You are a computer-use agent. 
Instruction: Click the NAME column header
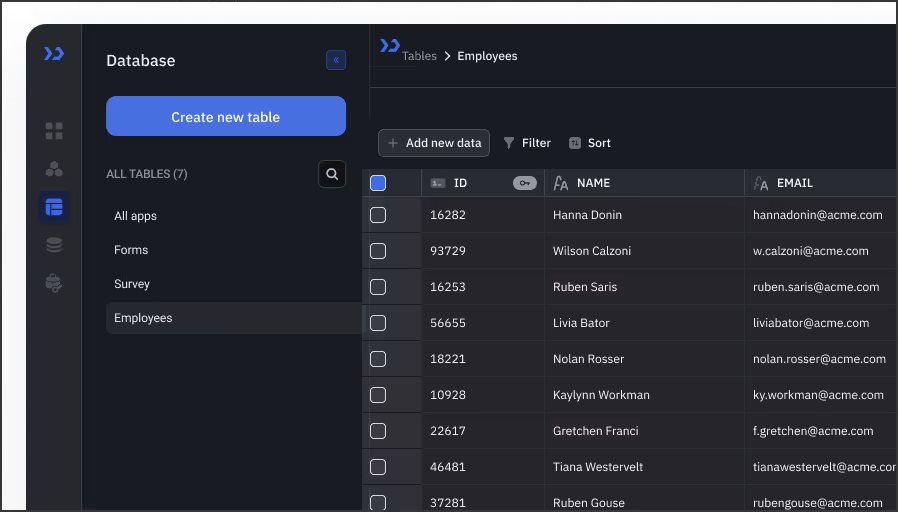pos(593,183)
